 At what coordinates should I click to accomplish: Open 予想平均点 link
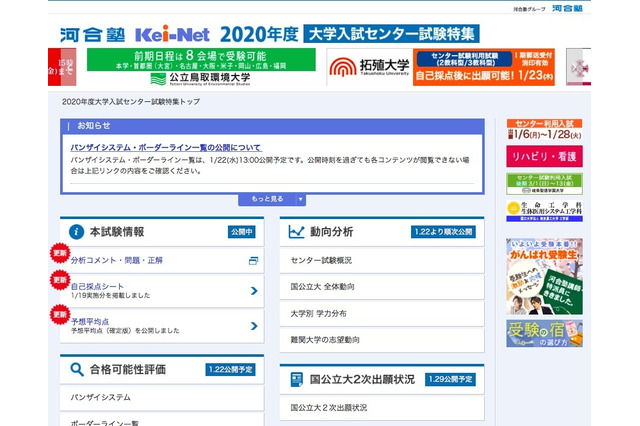point(90,322)
